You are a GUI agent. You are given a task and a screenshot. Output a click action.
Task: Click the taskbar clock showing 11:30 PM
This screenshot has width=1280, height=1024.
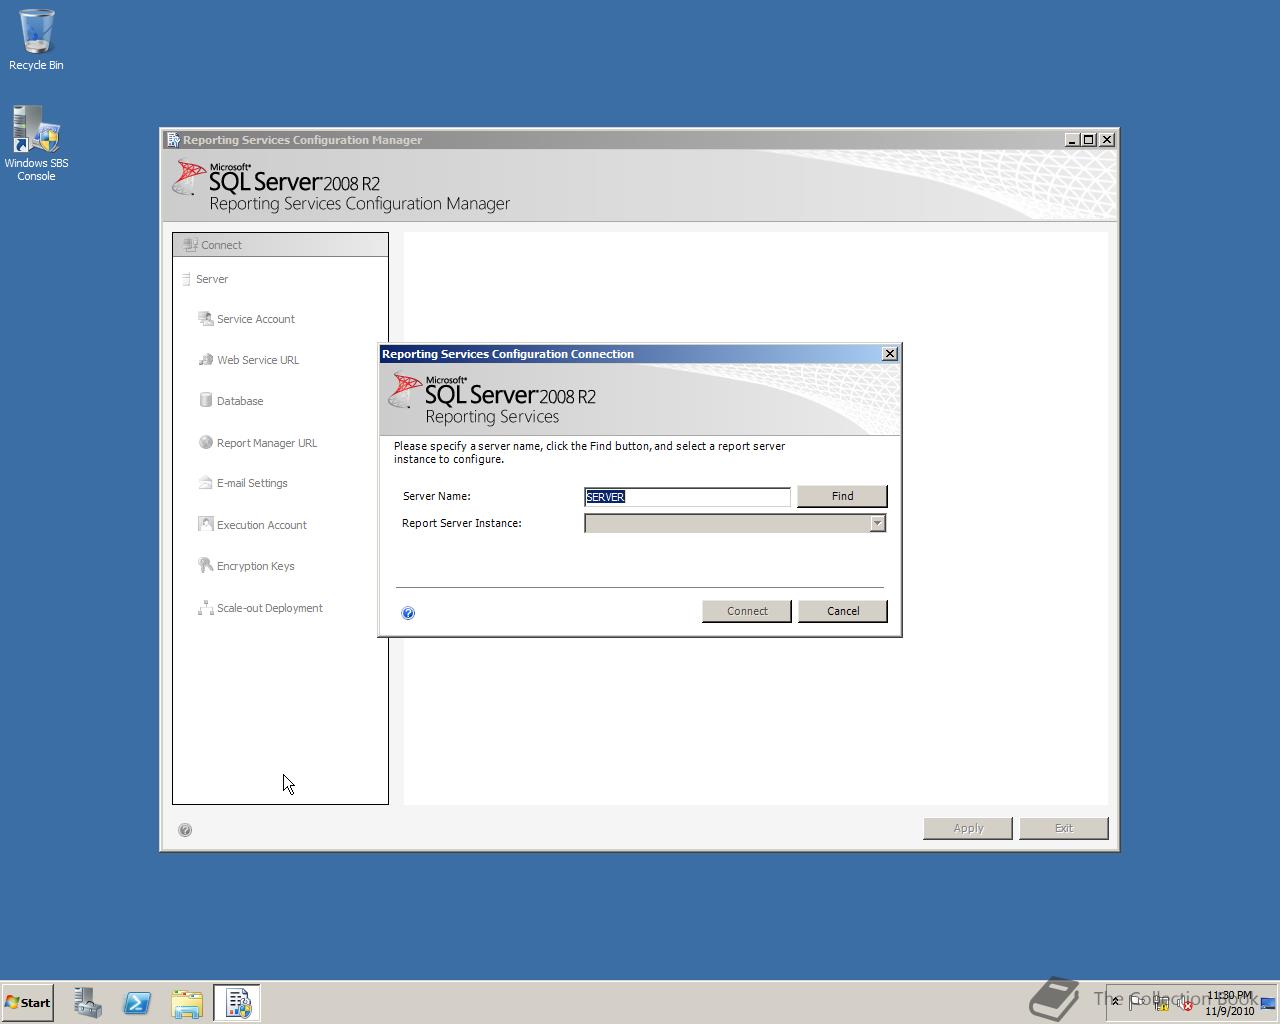coord(1229,1003)
